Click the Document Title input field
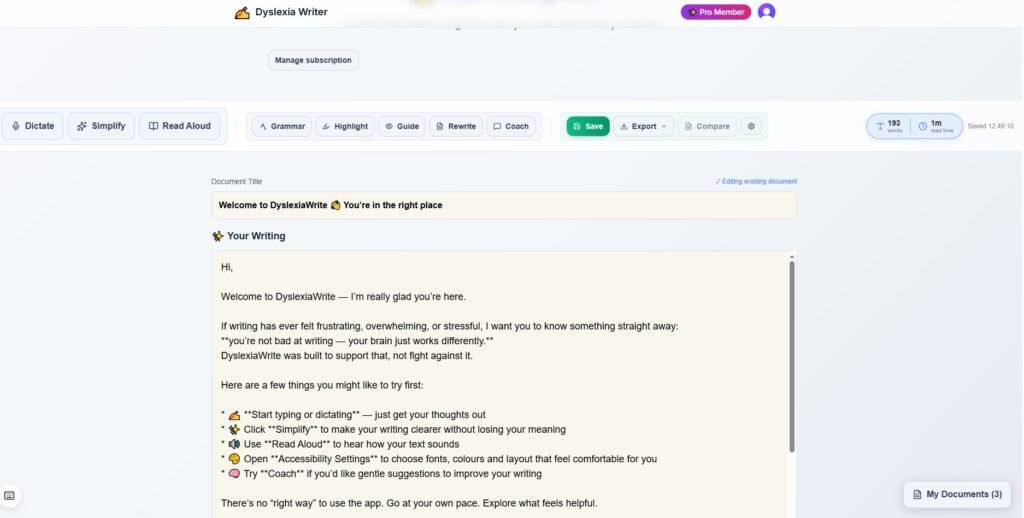This screenshot has width=1024, height=518. click(x=504, y=205)
